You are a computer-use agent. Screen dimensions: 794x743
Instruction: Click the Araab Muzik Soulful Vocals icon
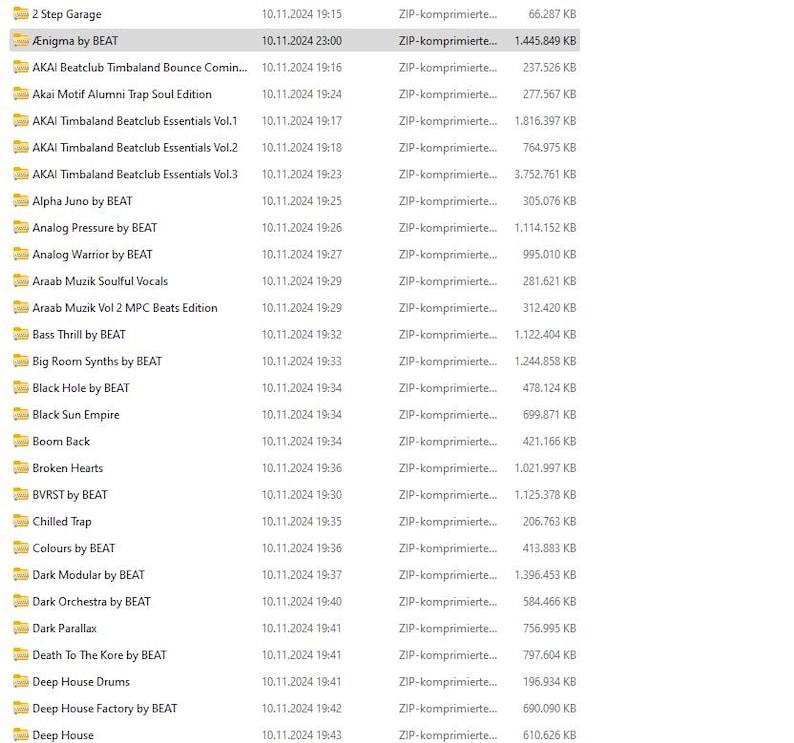tap(21, 281)
